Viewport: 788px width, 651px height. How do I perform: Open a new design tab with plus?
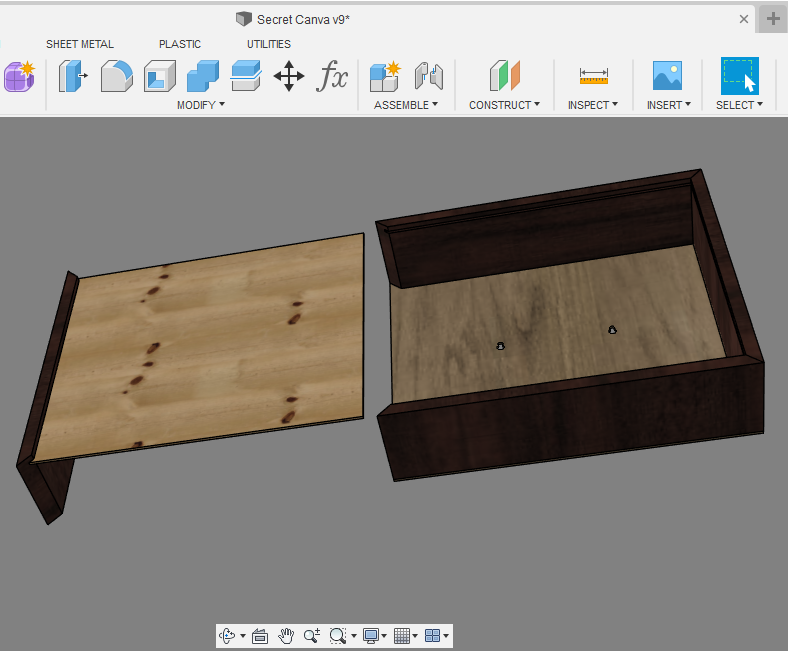(x=773, y=19)
